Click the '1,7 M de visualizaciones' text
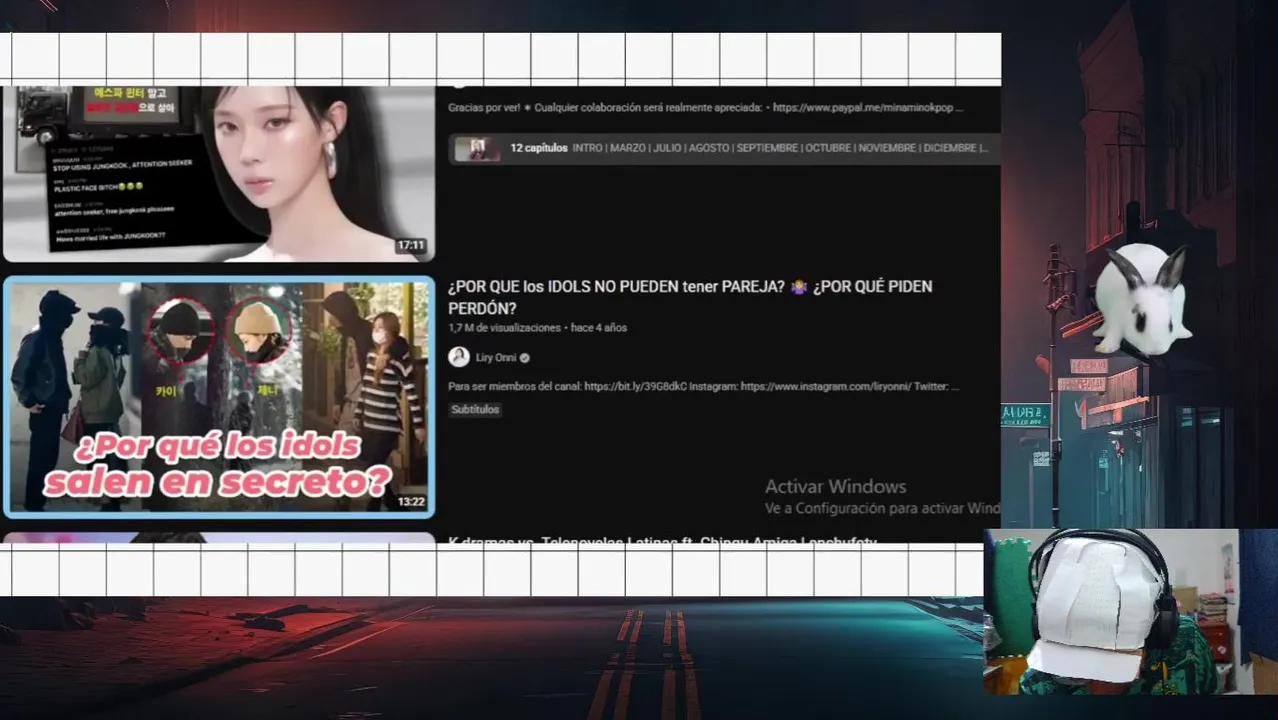Viewport: 1278px width, 720px height. pos(504,328)
